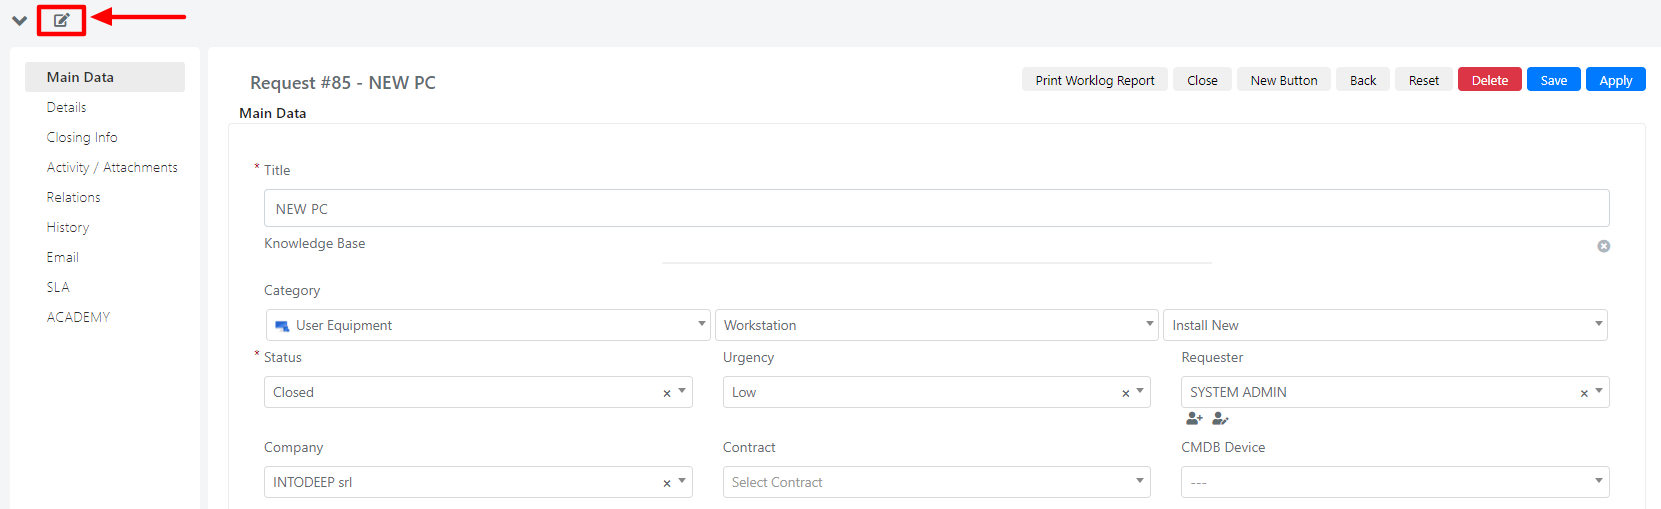Click the Print Worklog Report button
Image resolution: width=1661 pixels, height=509 pixels.
1095,80
